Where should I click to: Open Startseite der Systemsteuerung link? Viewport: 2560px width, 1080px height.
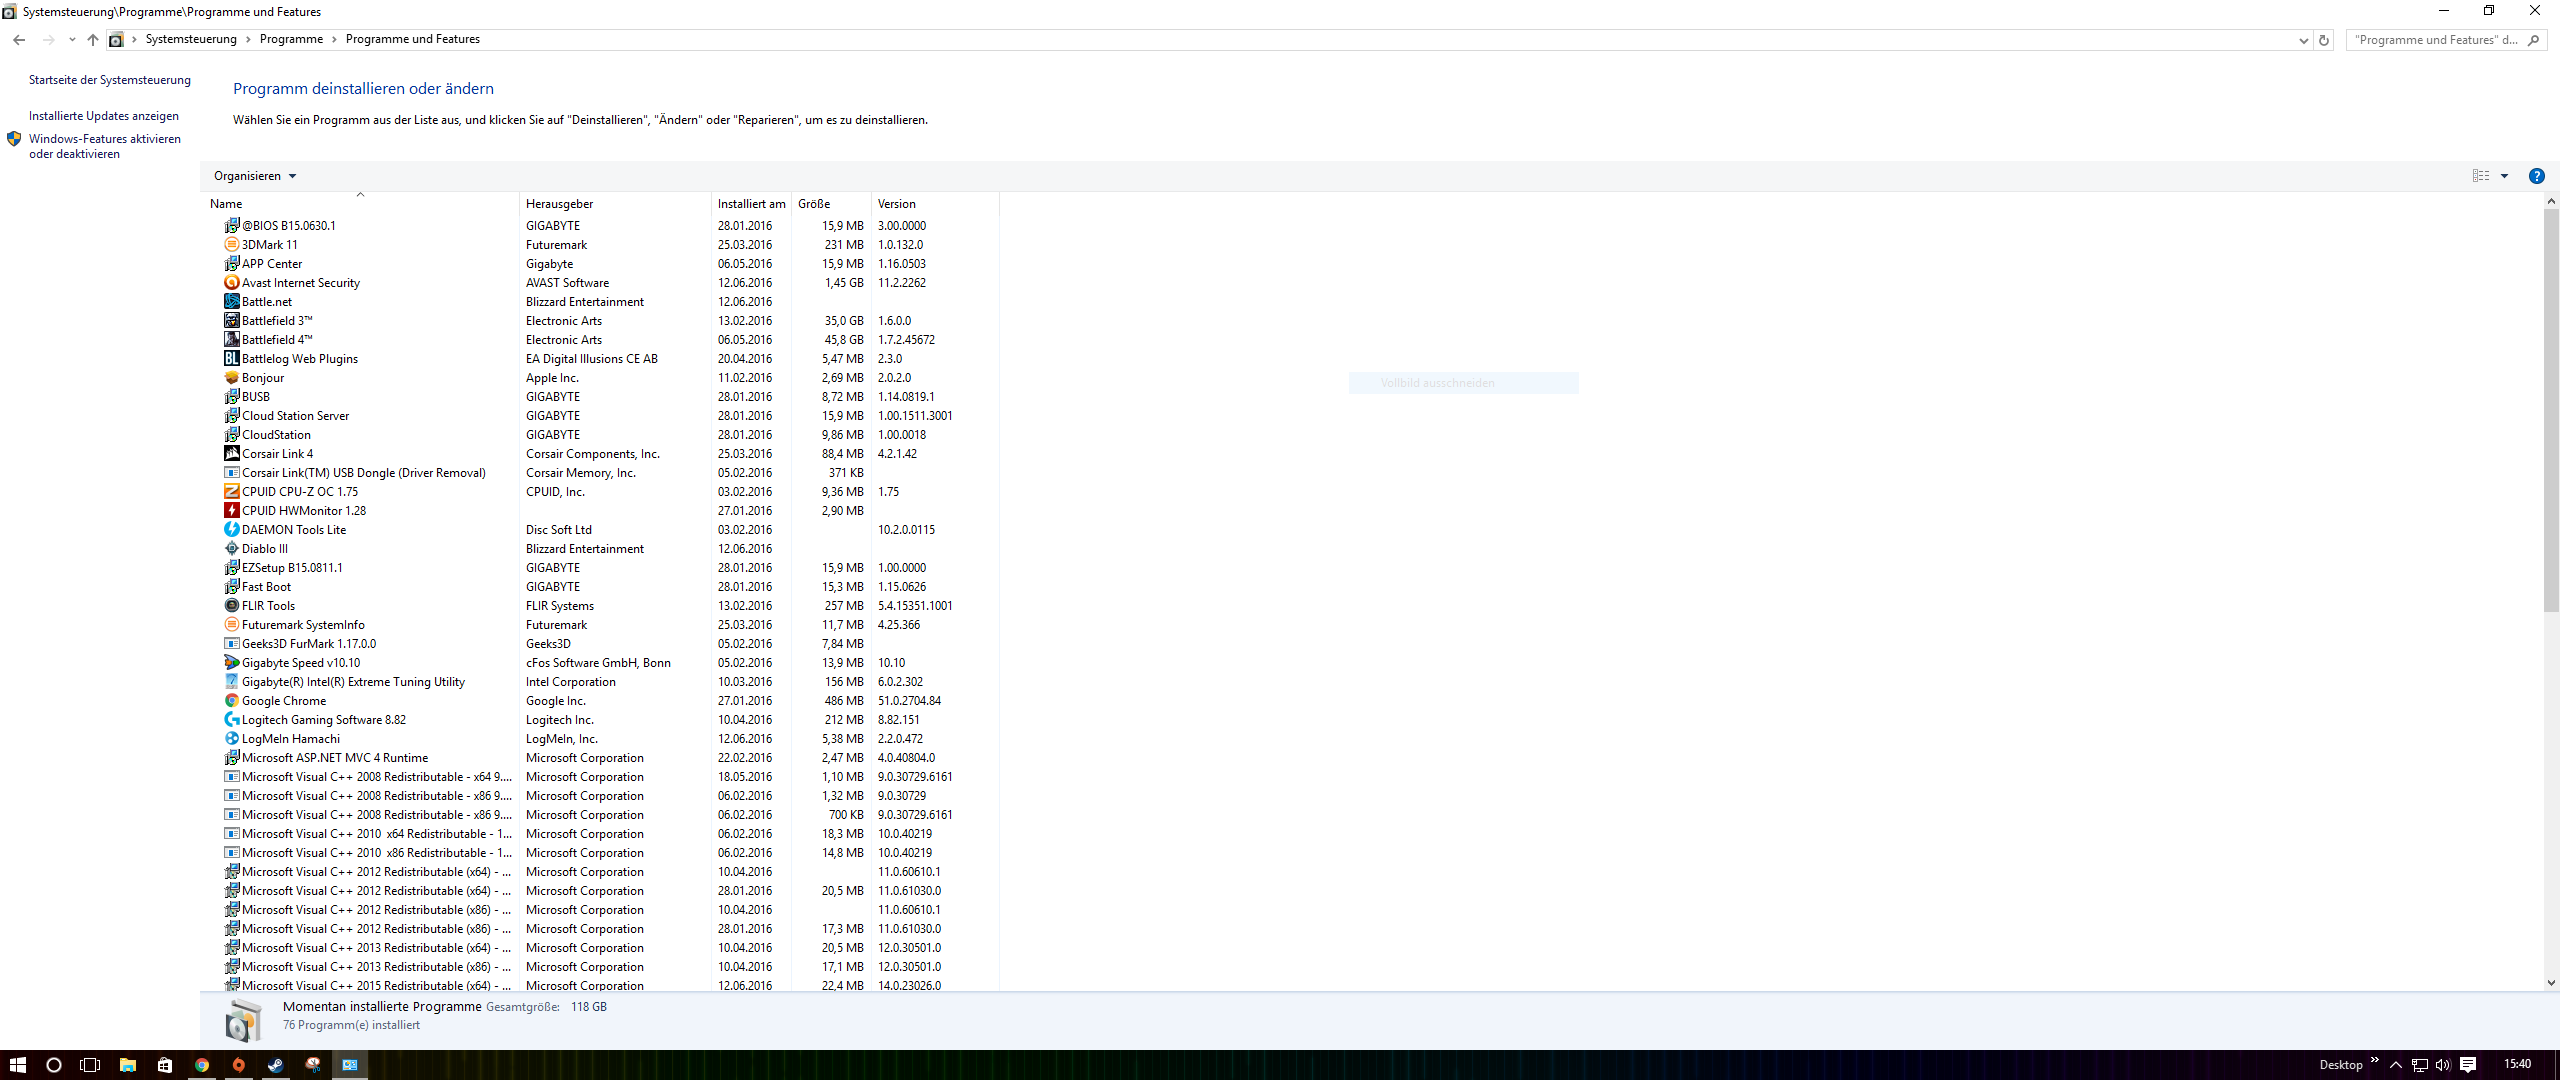click(x=110, y=80)
